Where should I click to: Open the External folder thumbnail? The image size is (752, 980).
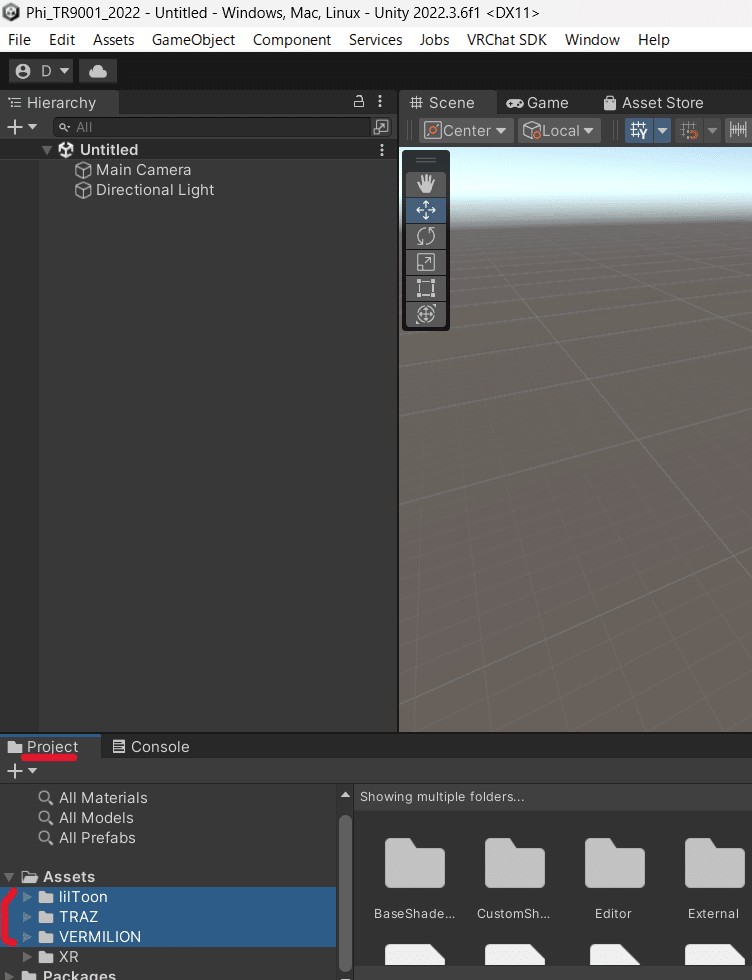(x=714, y=863)
